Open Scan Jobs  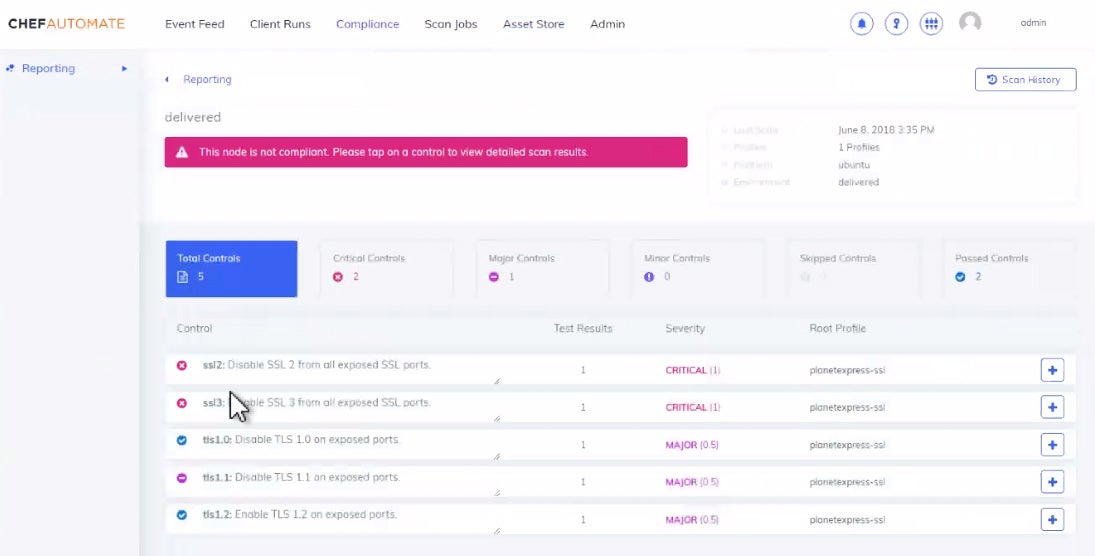[x=451, y=24]
